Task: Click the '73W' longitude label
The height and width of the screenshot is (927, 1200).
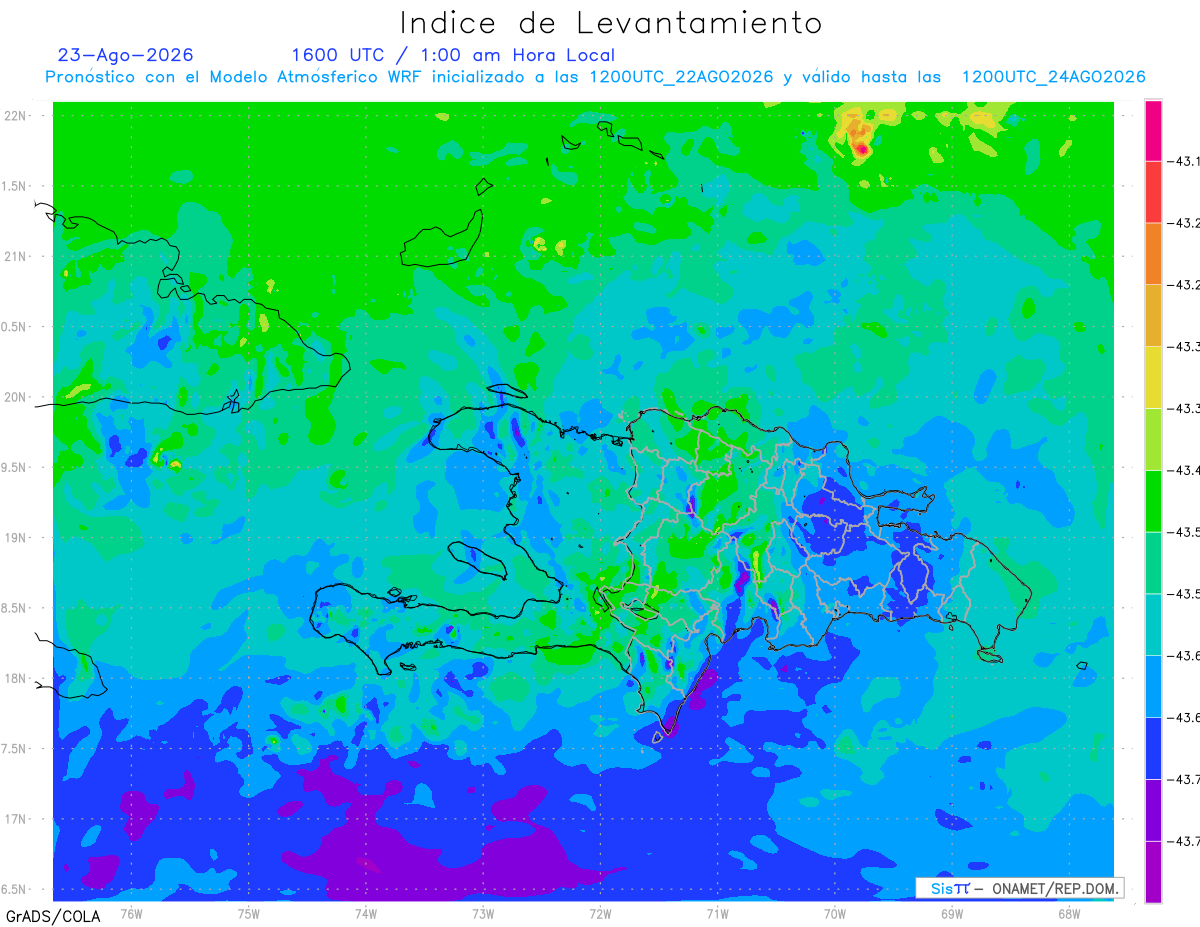Action: (x=483, y=913)
